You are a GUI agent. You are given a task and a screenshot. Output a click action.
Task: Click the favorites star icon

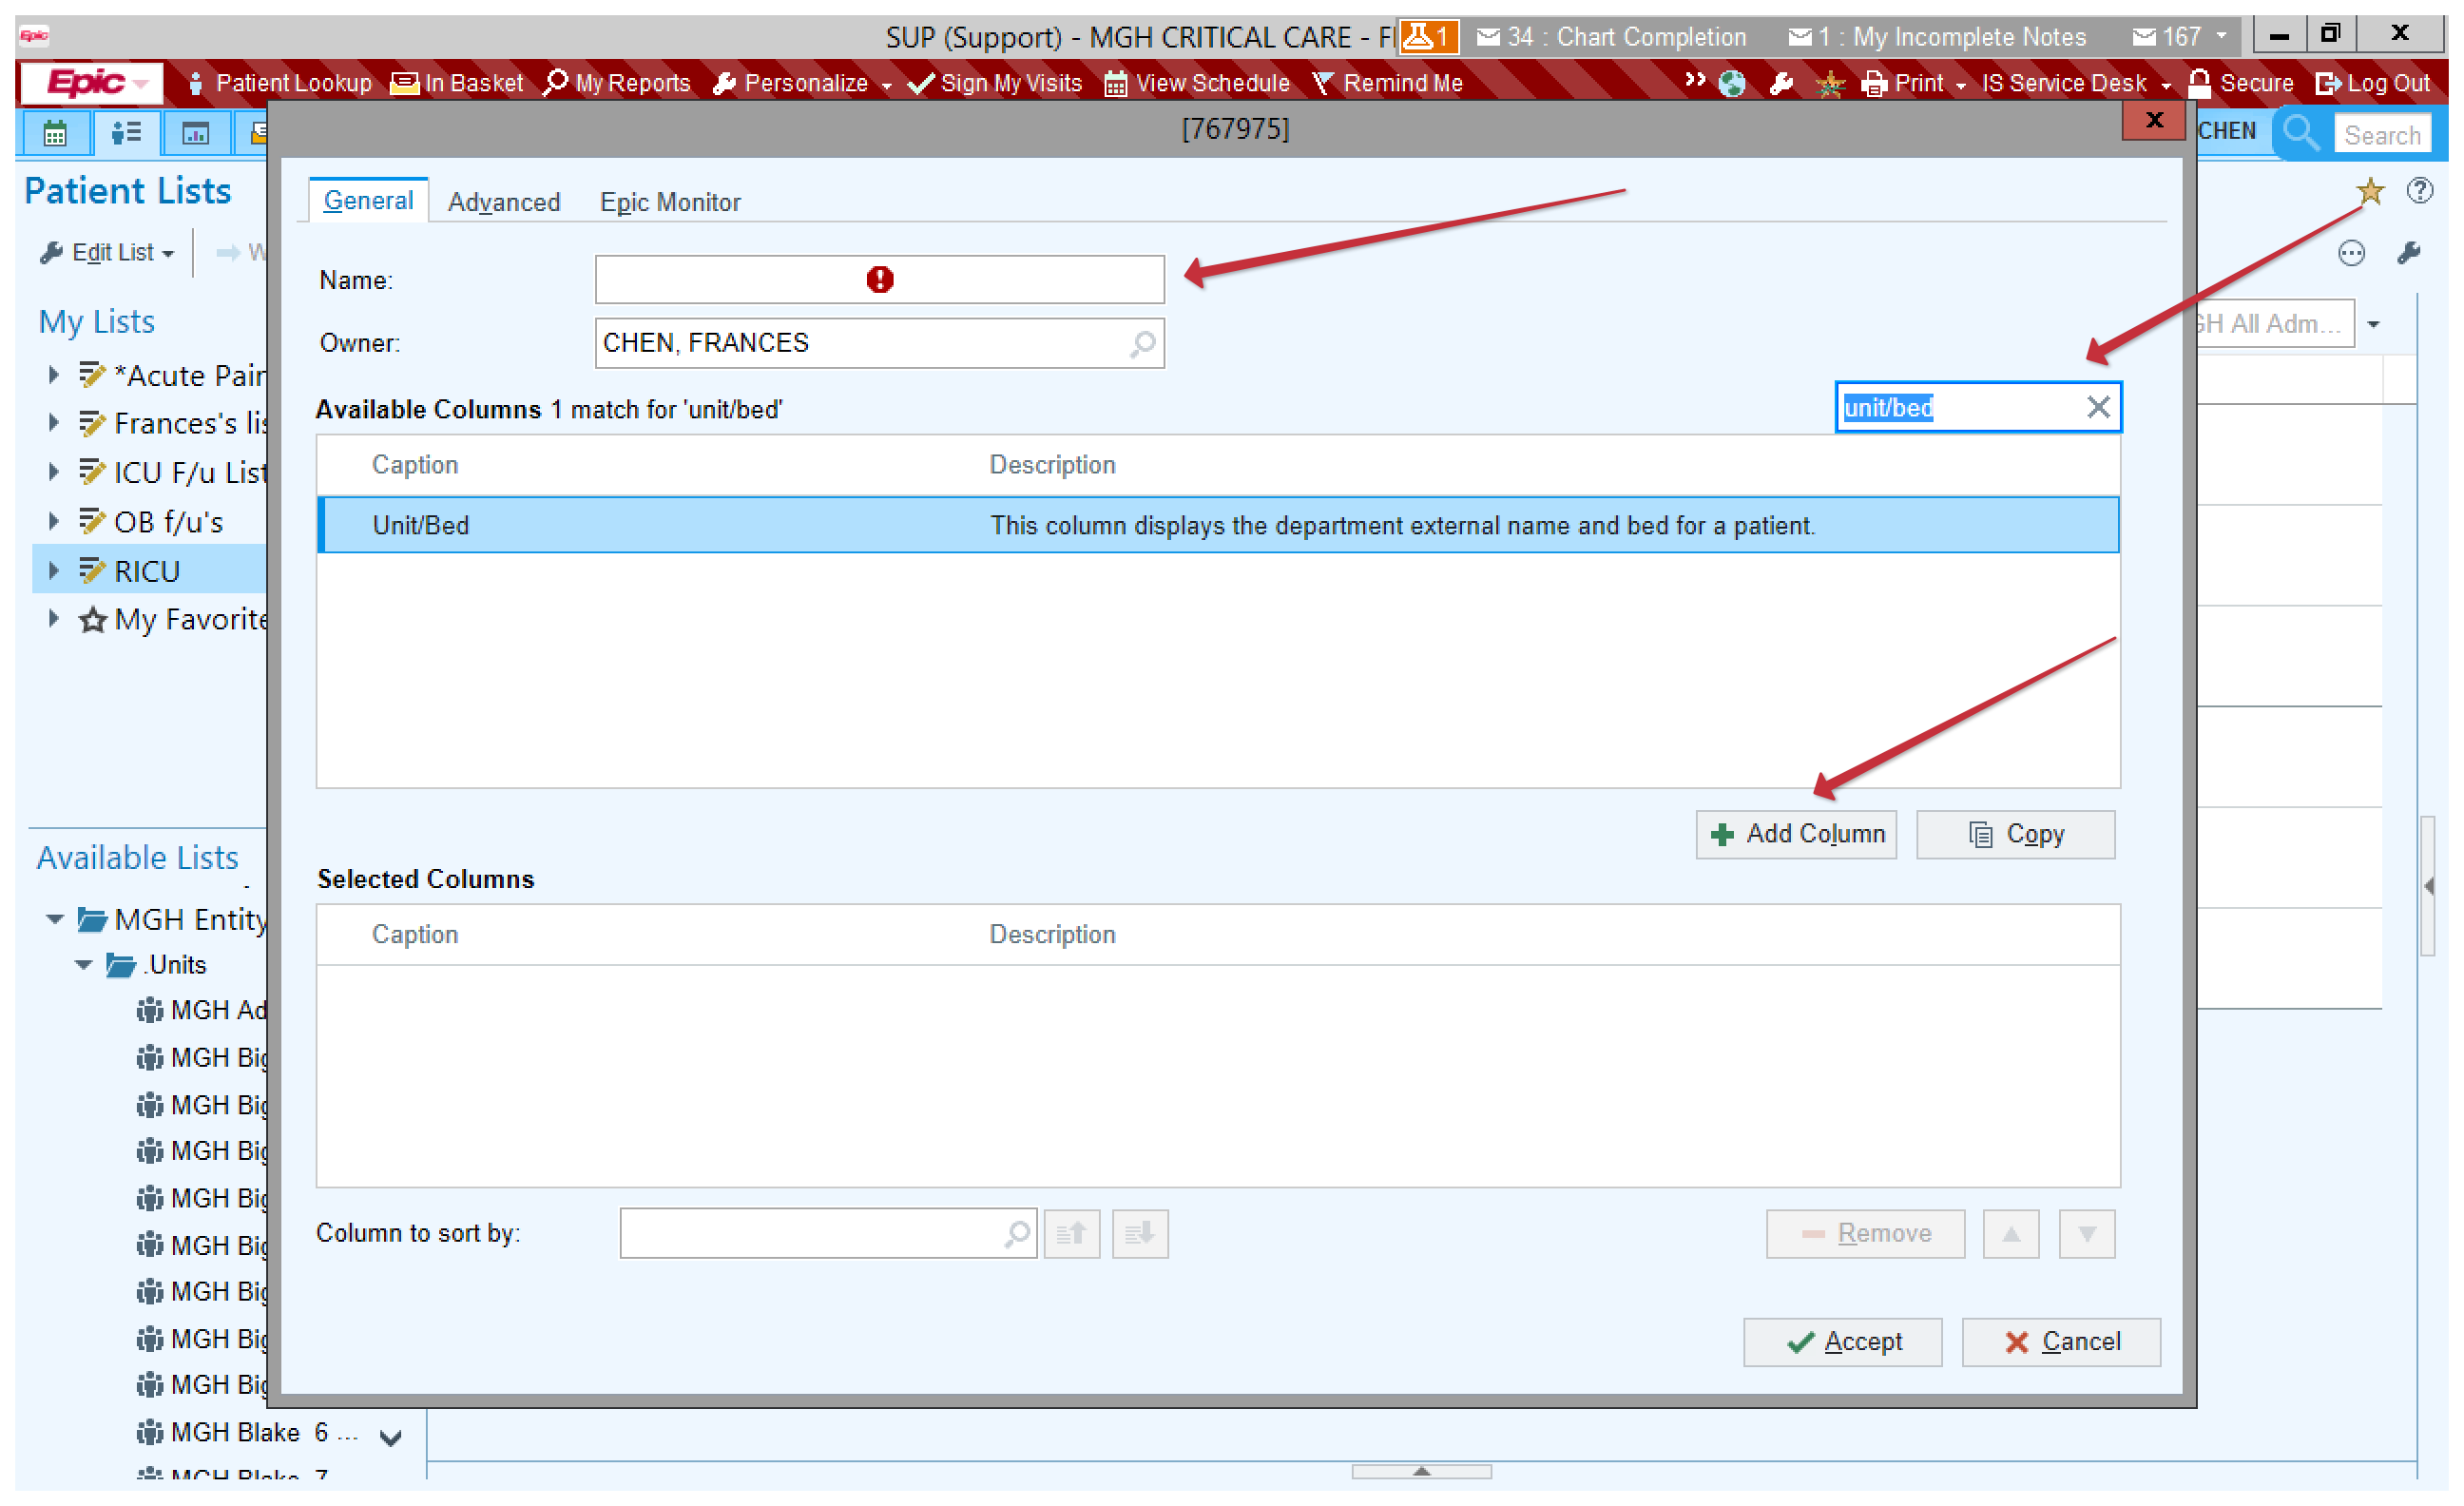(2369, 190)
